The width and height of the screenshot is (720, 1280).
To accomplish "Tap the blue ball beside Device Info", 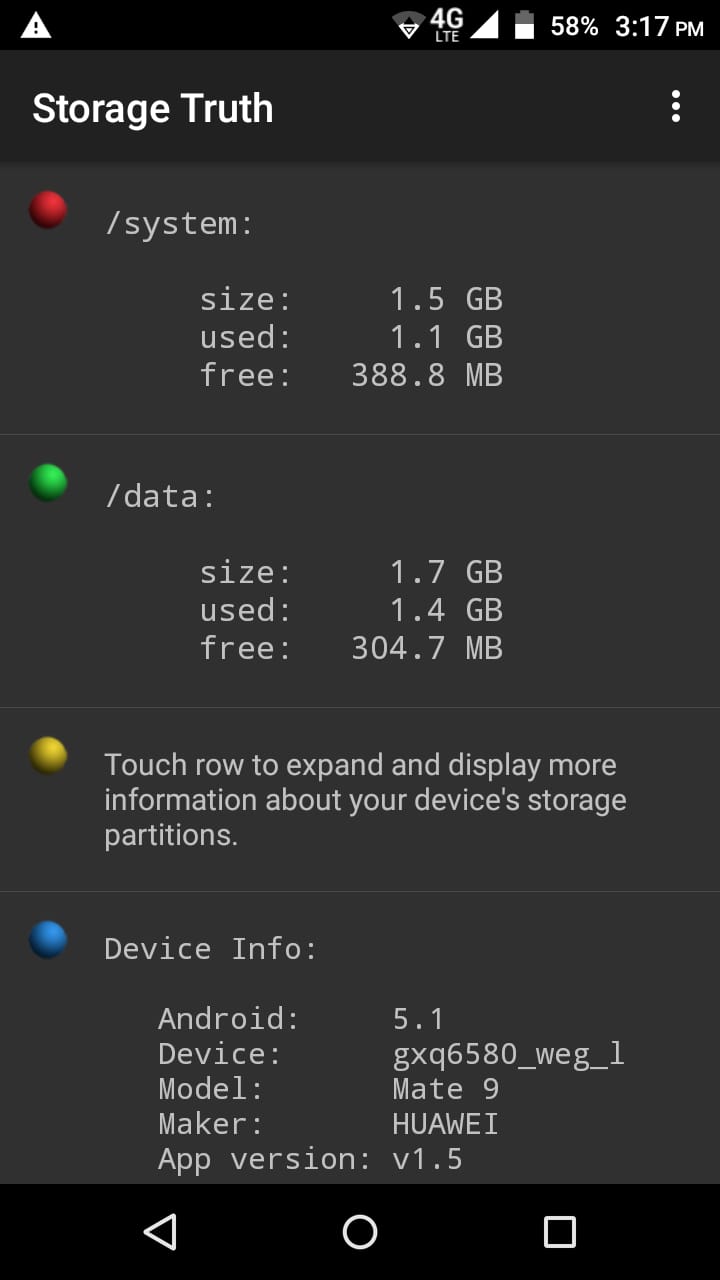I will [x=48, y=940].
